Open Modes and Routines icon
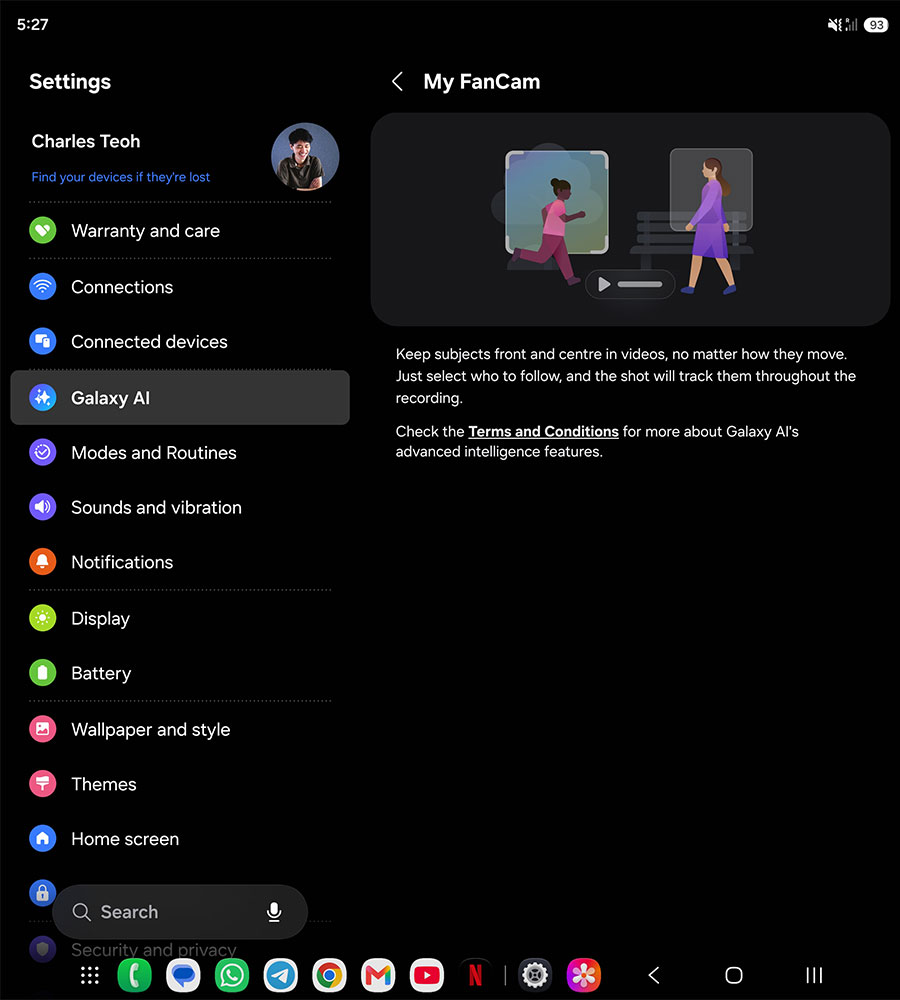The image size is (900, 1000). point(43,452)
